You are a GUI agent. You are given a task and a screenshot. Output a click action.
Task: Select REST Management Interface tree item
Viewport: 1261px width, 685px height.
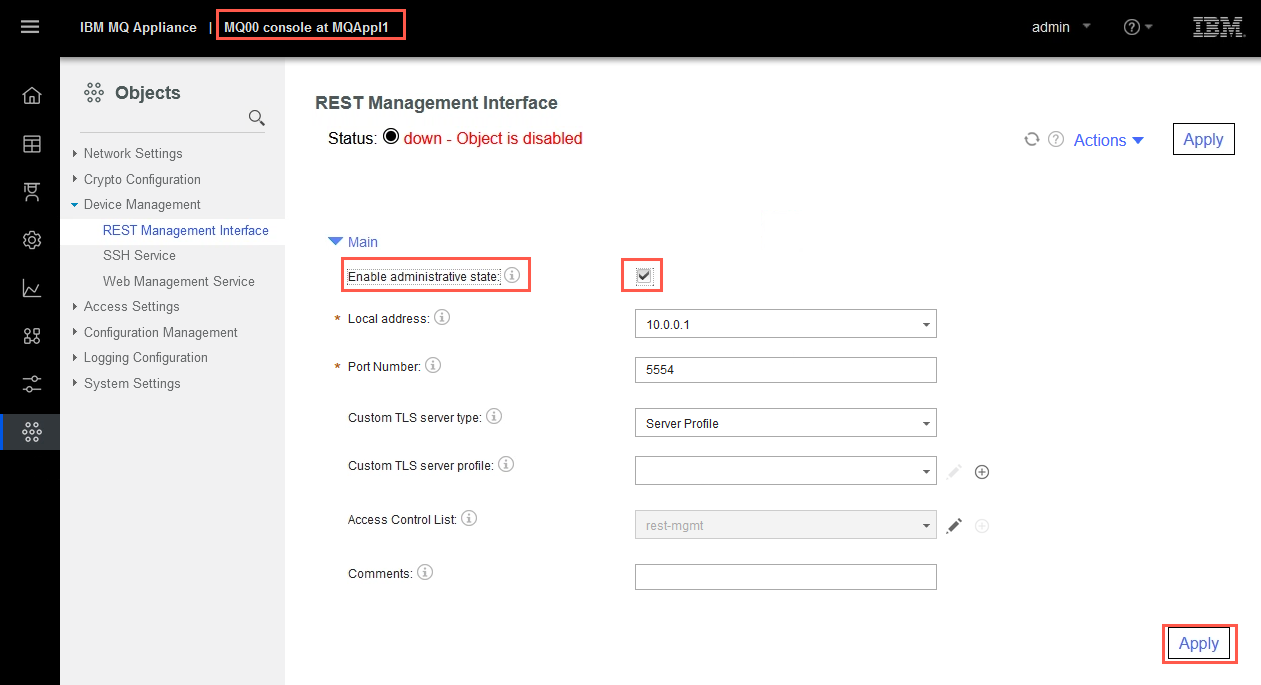(x=186, y=230)
